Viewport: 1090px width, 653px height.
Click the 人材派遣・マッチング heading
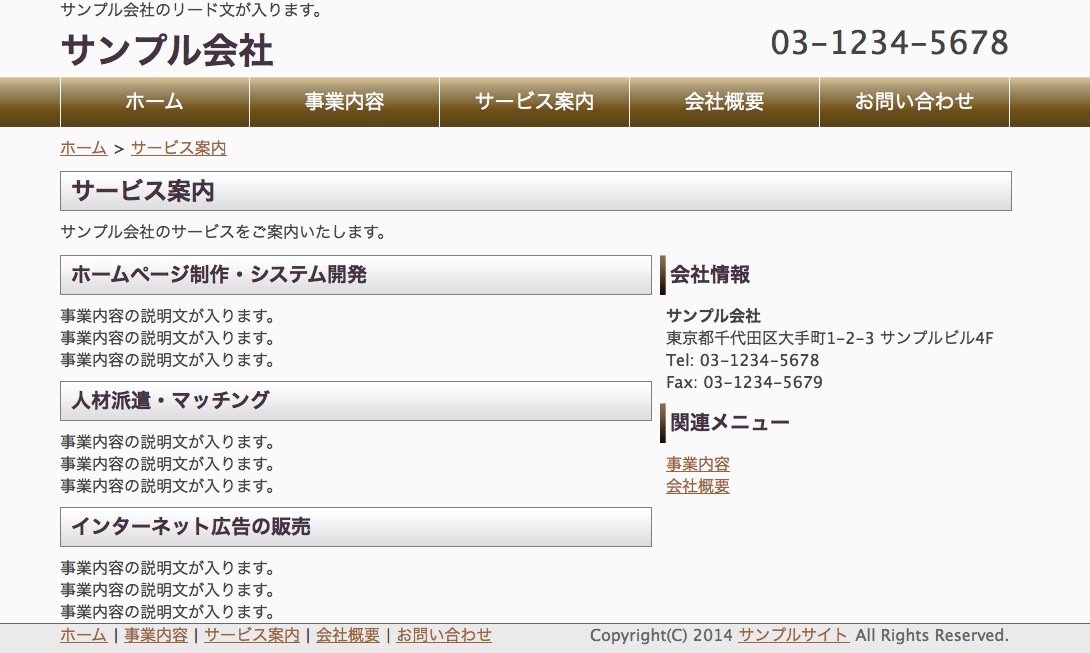pyautogui.click(x=170, y=401)
